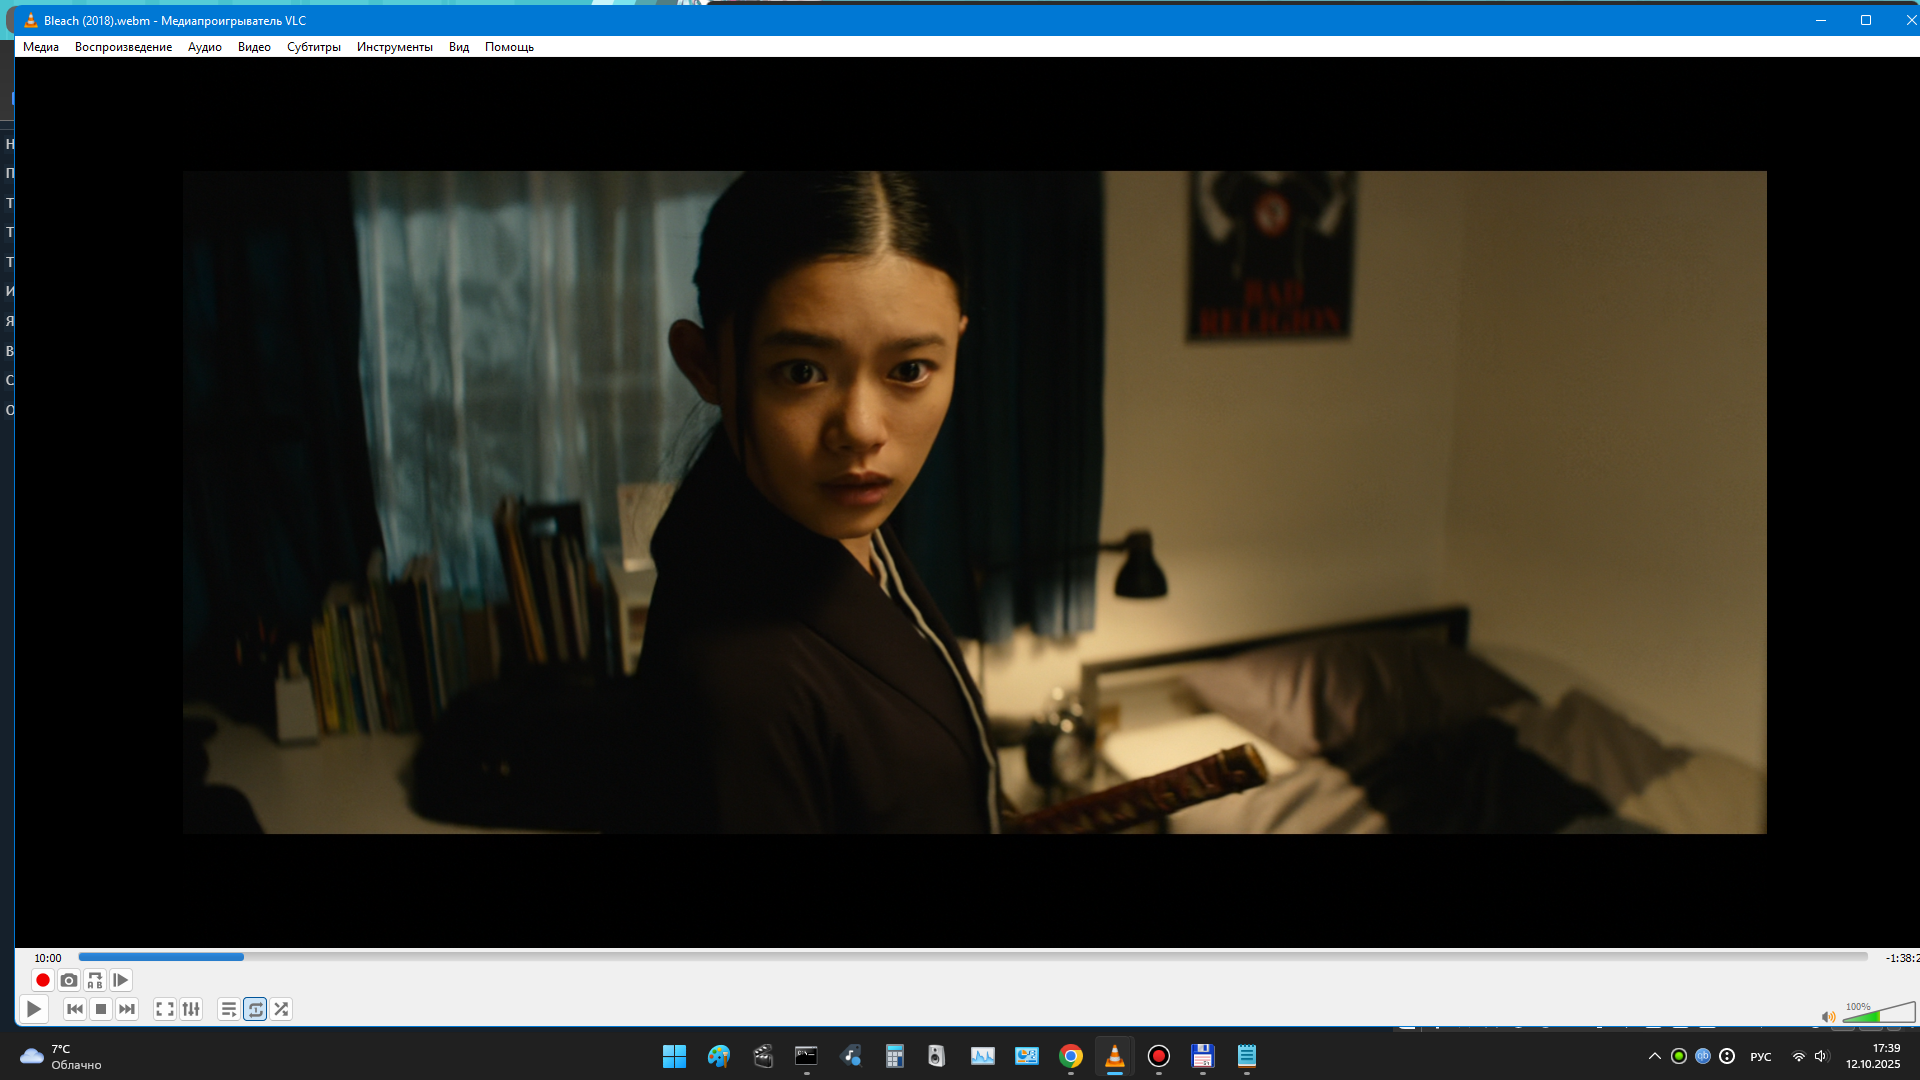
Task: Take a snapshot with the camera icon
Action: click(68, 980)
